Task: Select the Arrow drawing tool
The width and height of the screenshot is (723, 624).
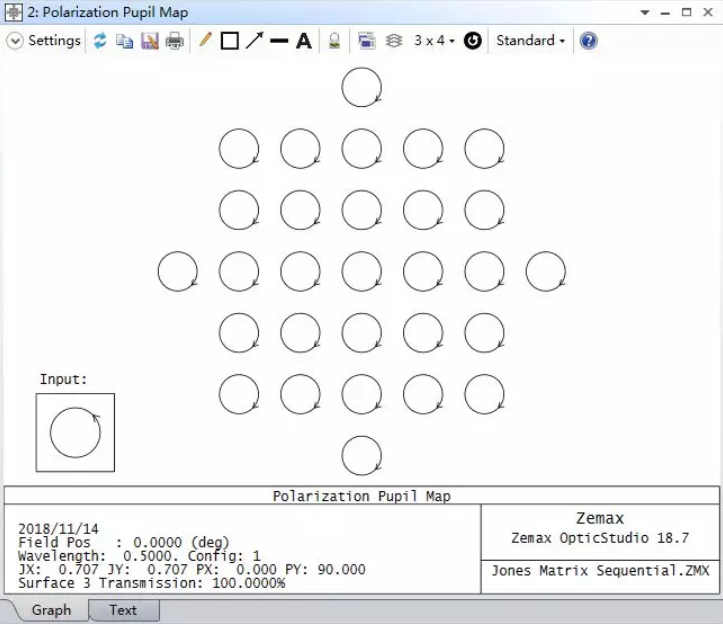Action: [x=254, y=41]
